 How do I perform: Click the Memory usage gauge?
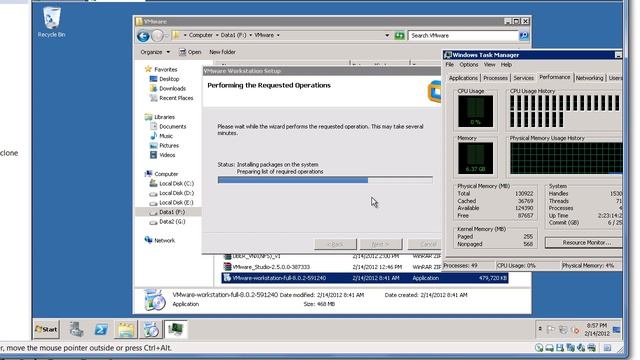click(x=475, y=158)
